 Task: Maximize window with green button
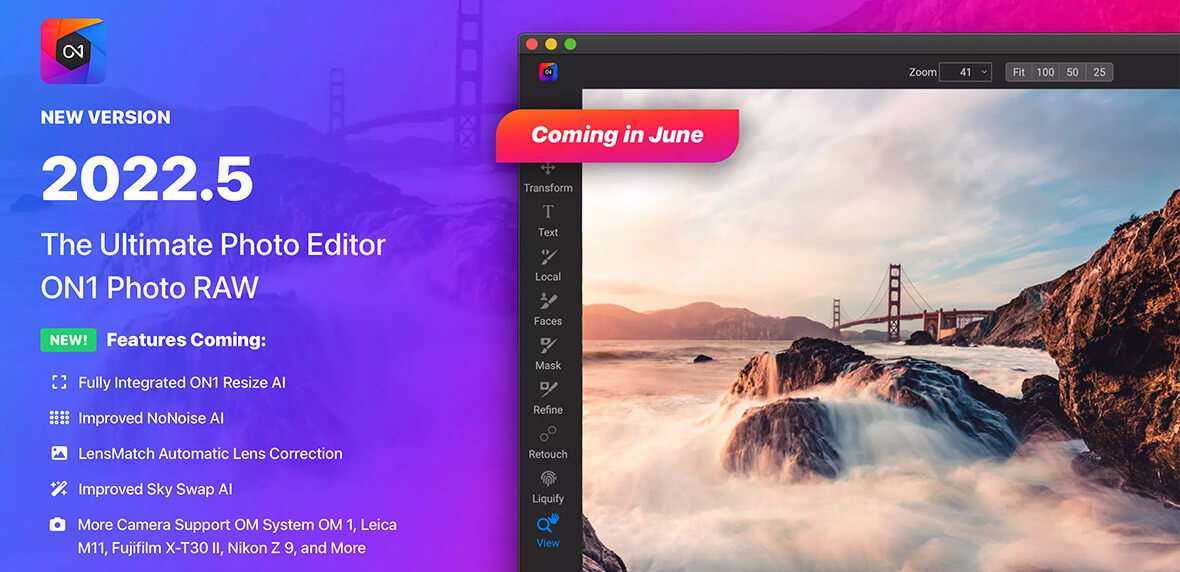(570, 44)
